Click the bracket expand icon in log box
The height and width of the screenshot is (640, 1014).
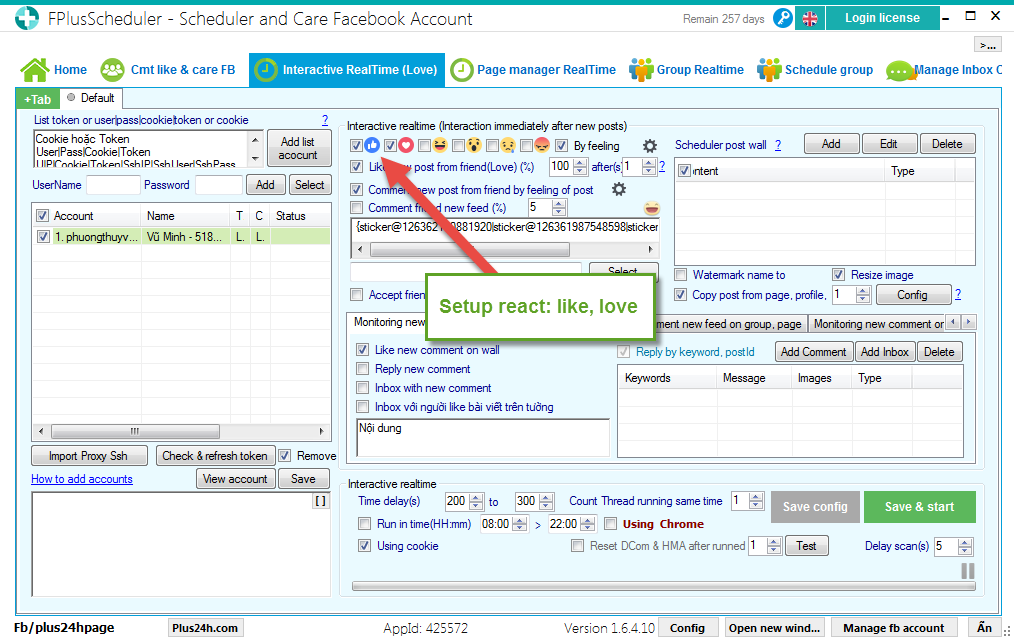(x=321, y=500)
